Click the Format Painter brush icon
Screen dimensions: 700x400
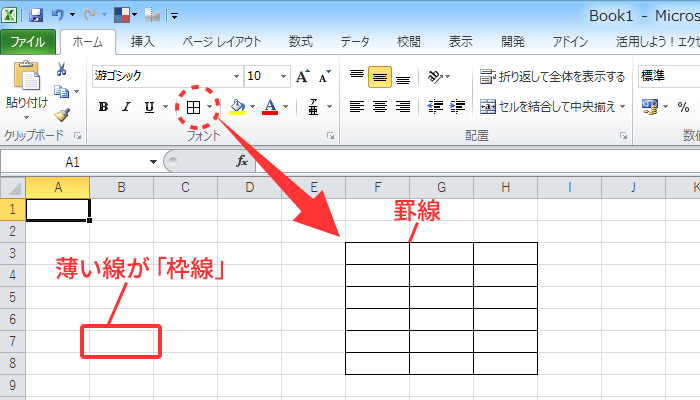pyautogui.click(x=62, y=115)
